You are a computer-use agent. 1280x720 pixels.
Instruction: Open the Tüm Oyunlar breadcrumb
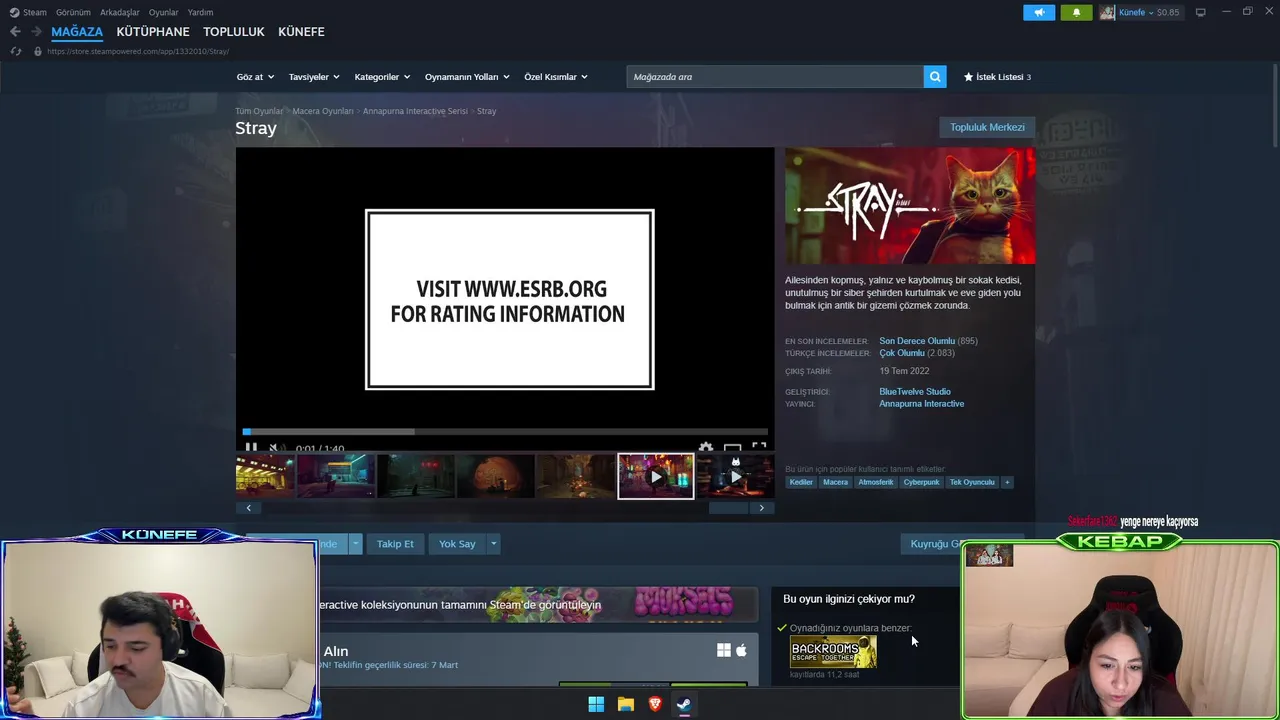(x=259, y=111)
